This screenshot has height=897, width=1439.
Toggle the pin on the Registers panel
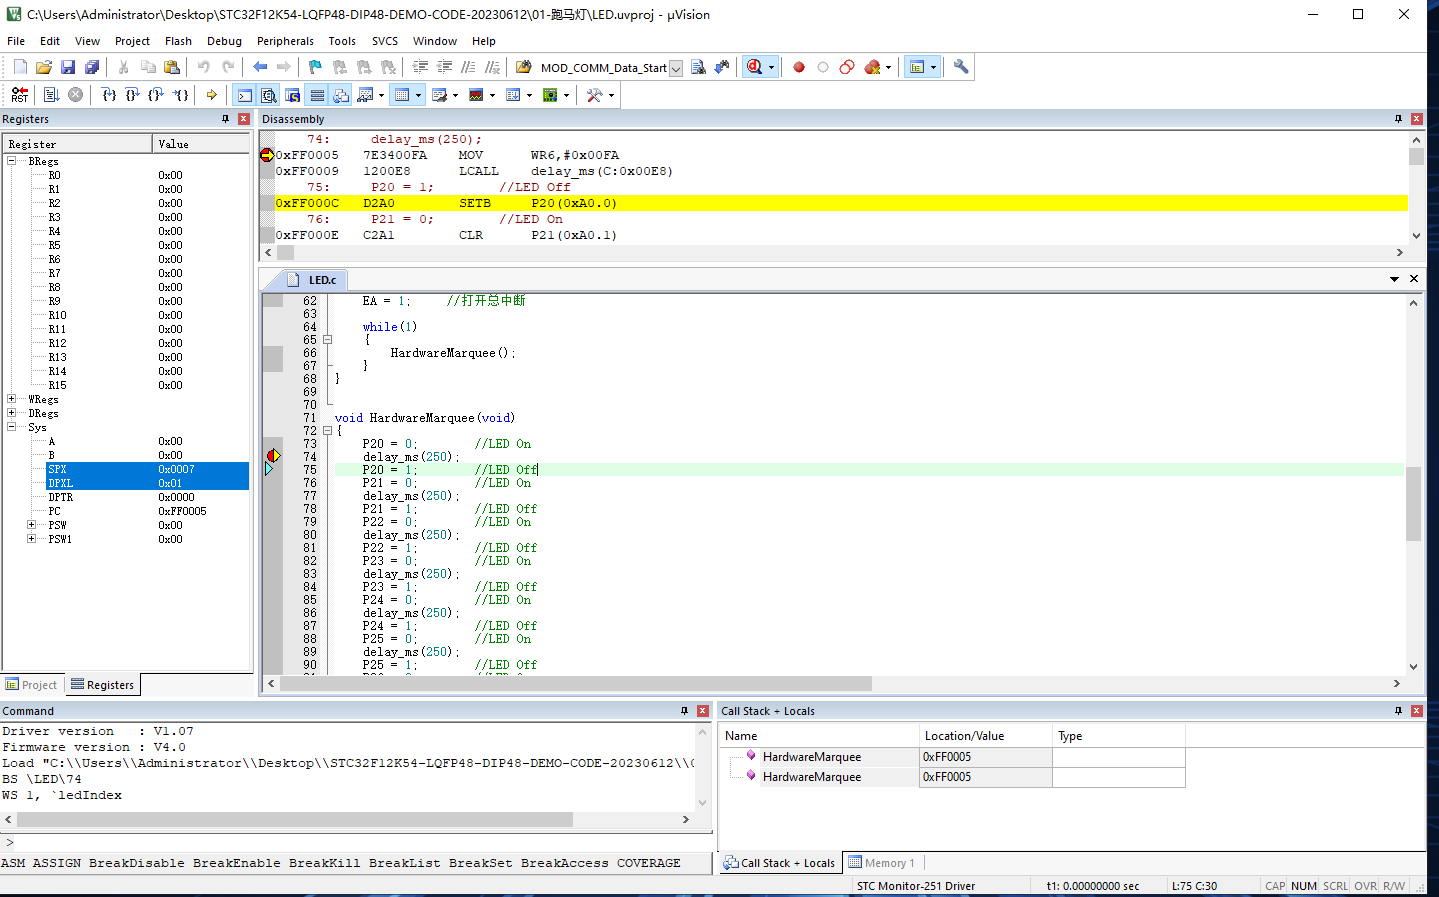(225, 119)
